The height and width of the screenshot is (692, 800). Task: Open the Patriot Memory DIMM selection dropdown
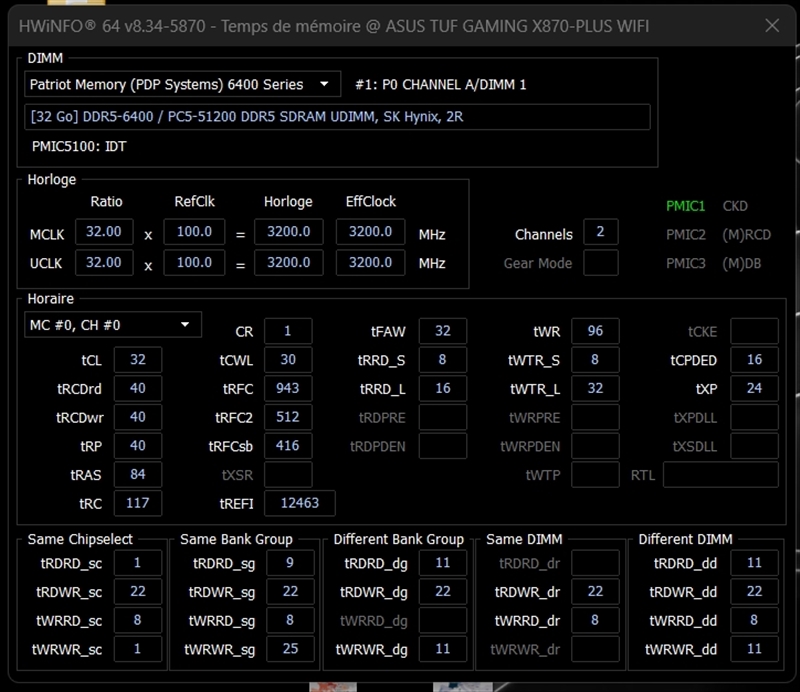pos(181,85)
